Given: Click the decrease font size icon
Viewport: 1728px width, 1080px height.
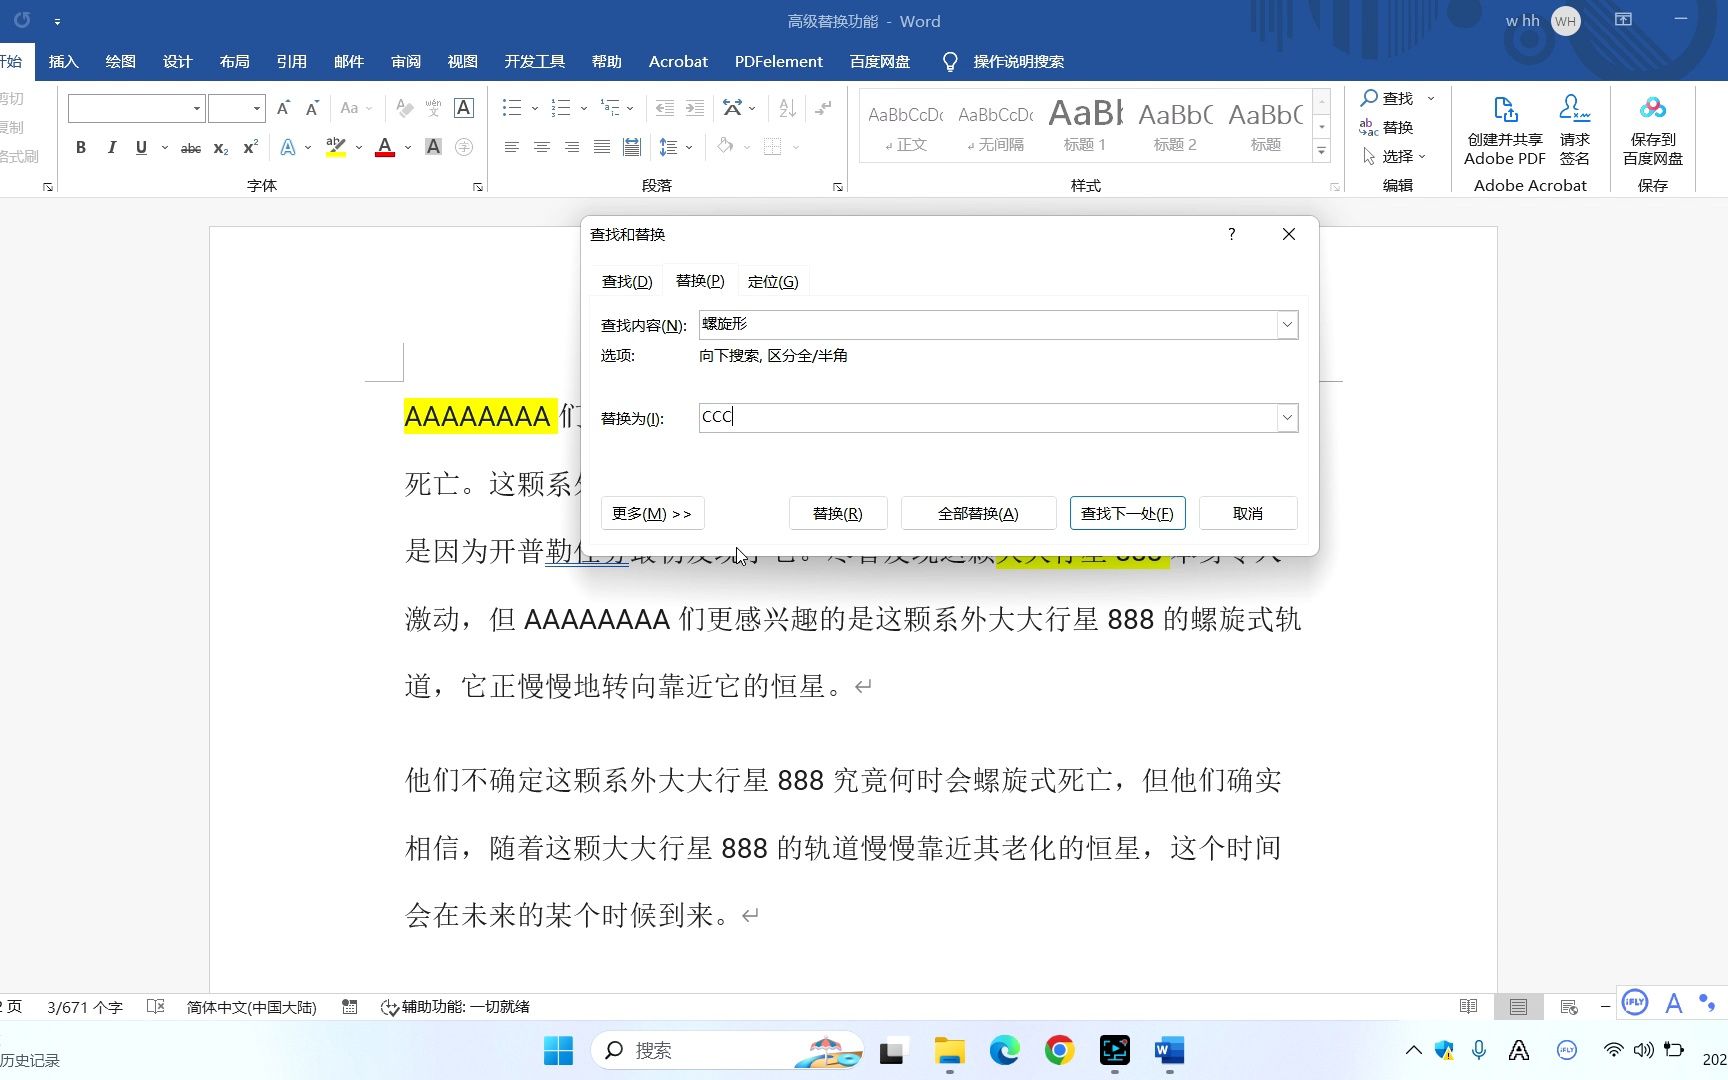Looking at the screenshot, I should pyautogui.click(x=312, y=108).
